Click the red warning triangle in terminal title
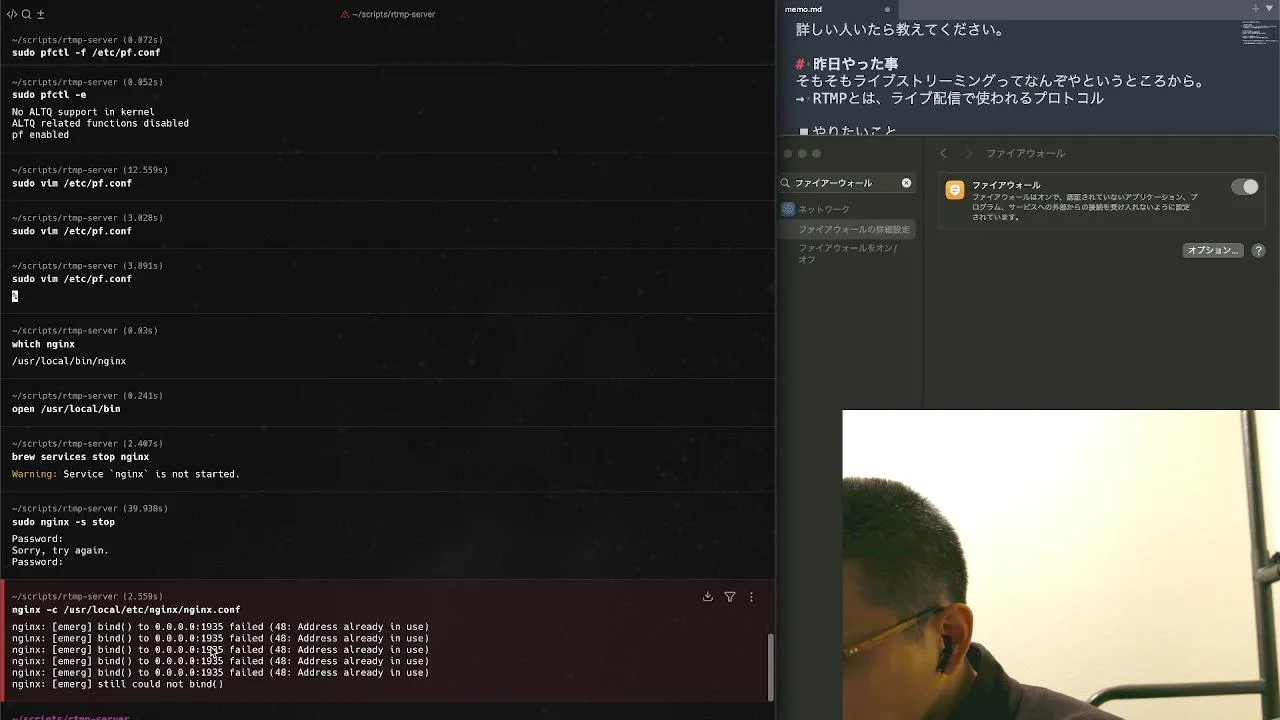The image size is (1280, 720). pos(345,14)
